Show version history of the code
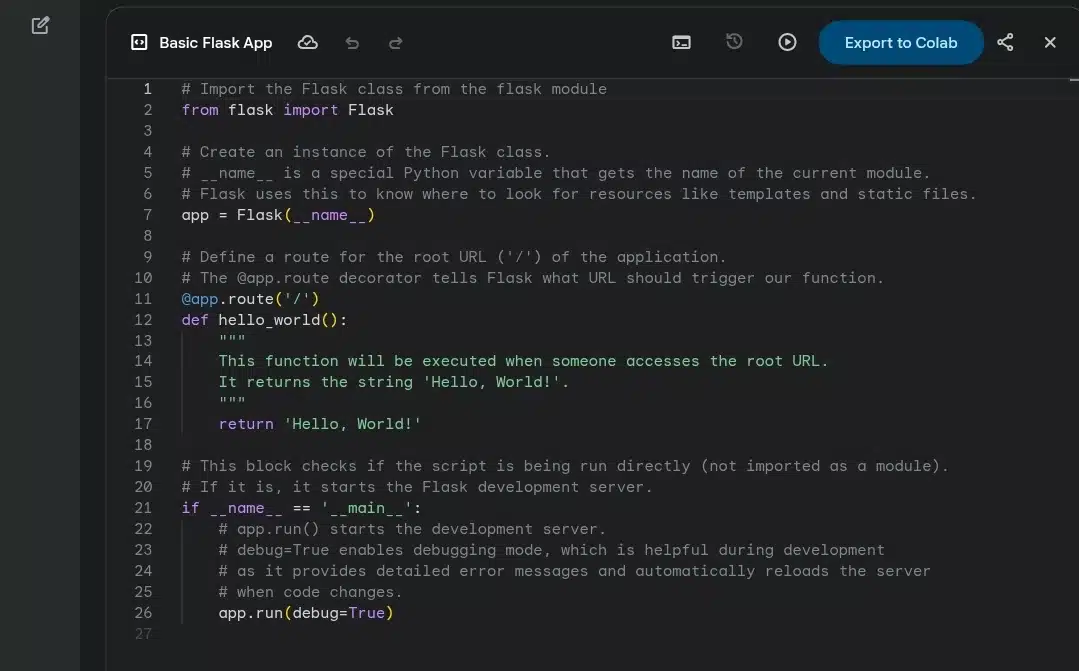 tap(734, 42)
